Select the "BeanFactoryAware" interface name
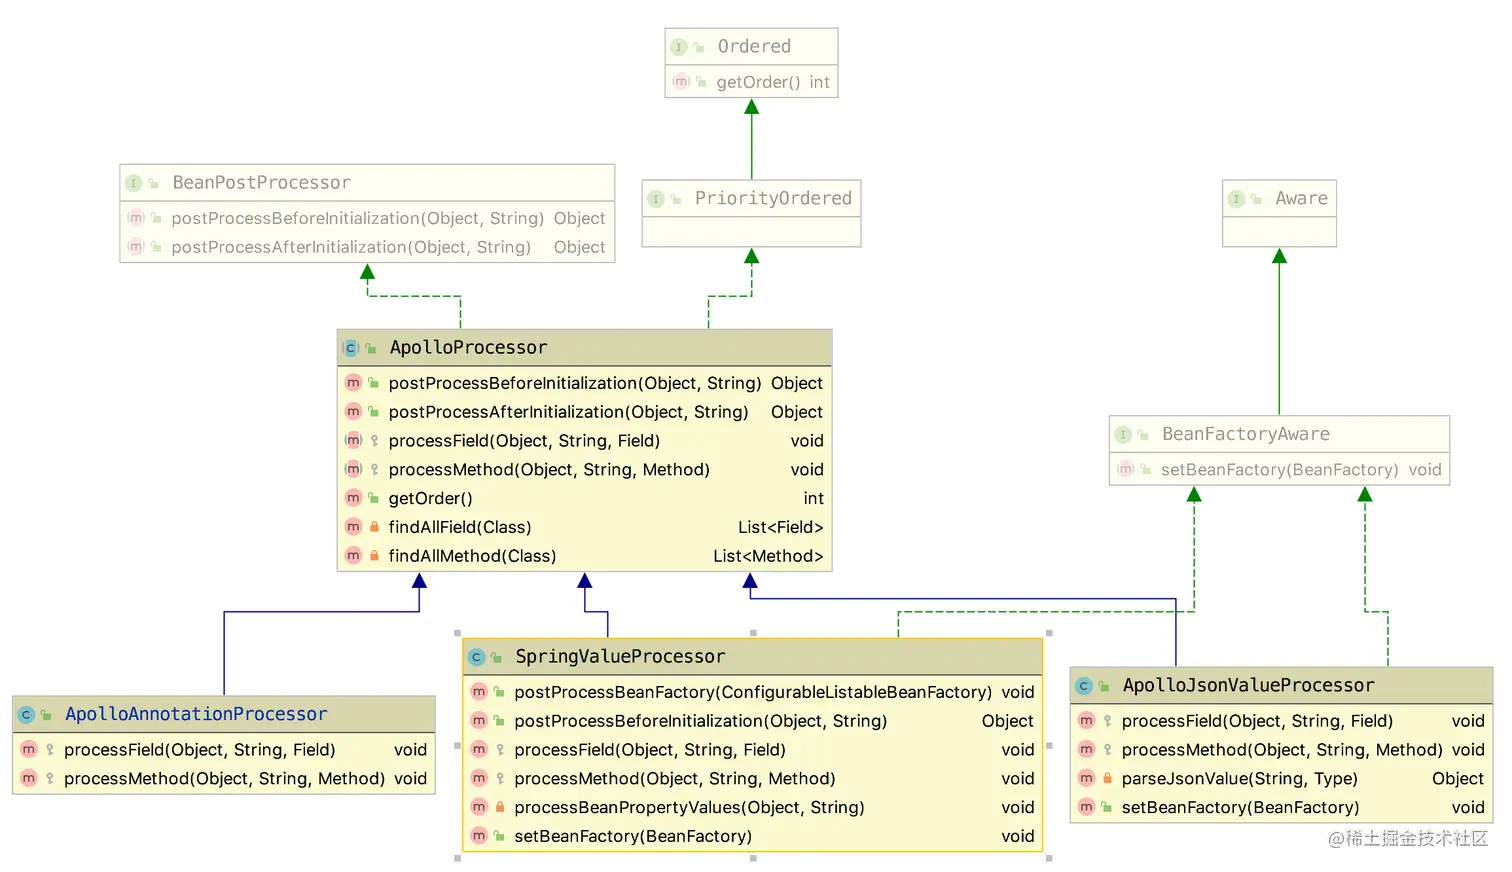The image size is (1512, 872). tap(1246, 435)
